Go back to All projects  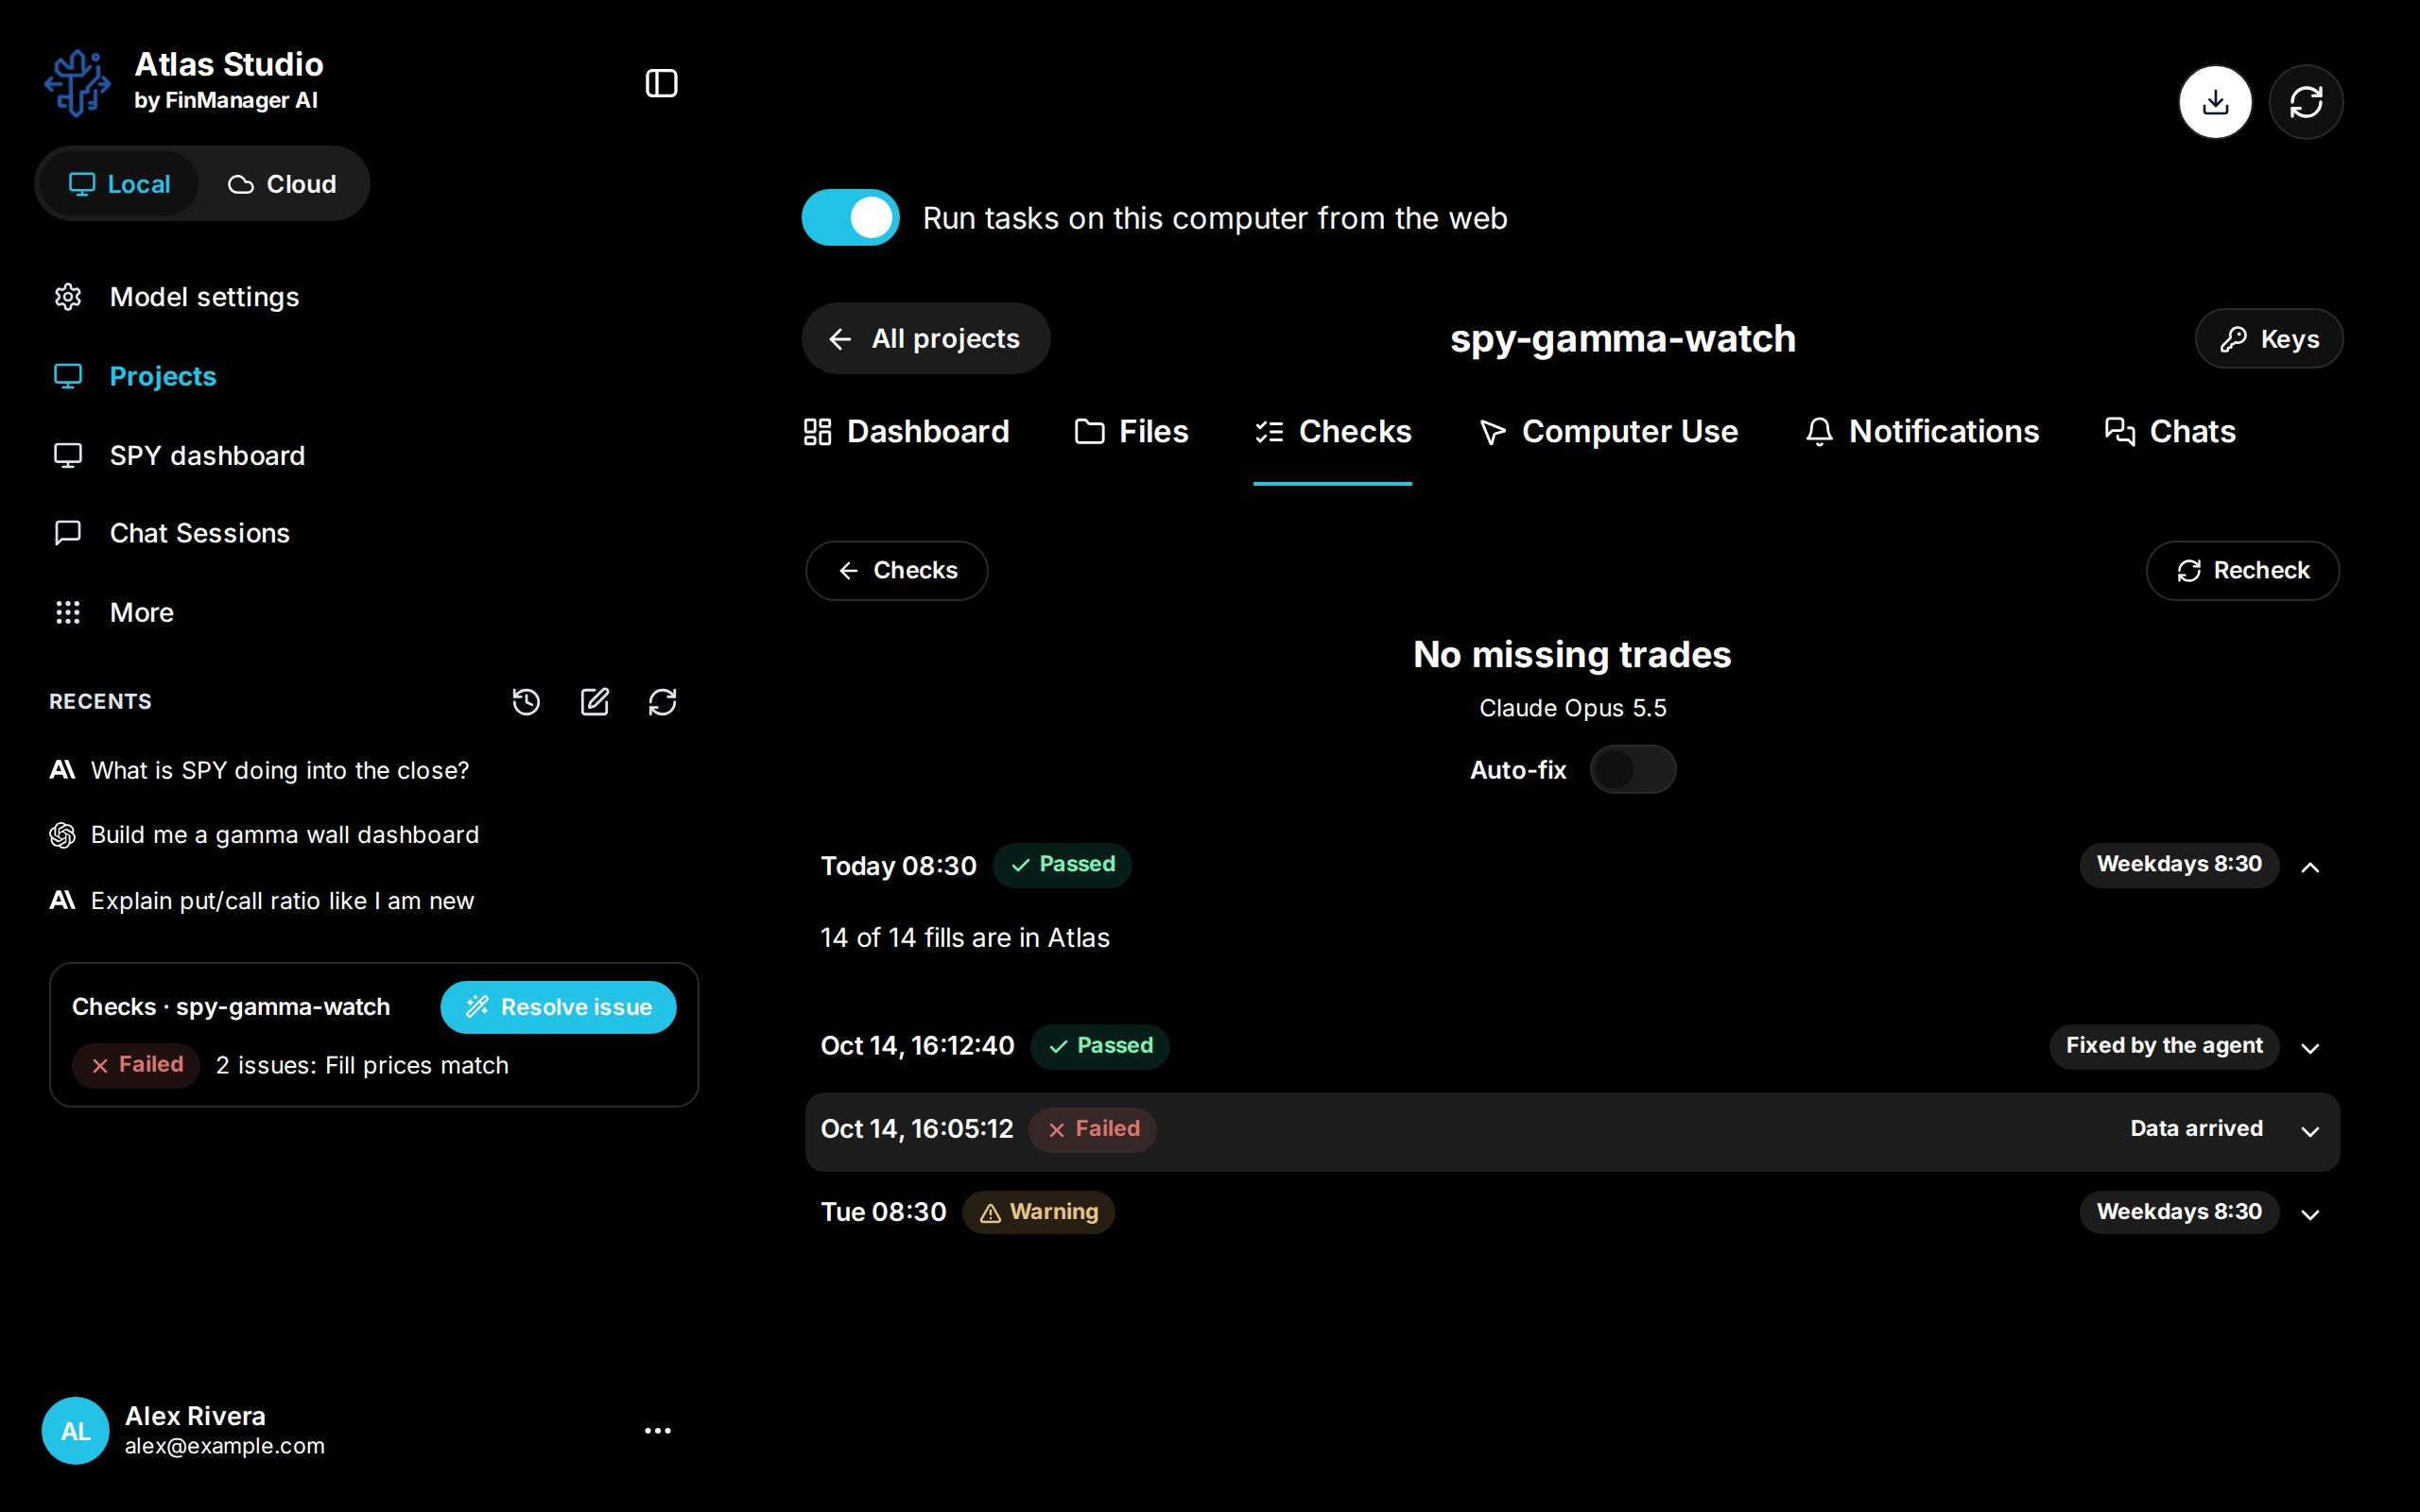pos(925,338)
